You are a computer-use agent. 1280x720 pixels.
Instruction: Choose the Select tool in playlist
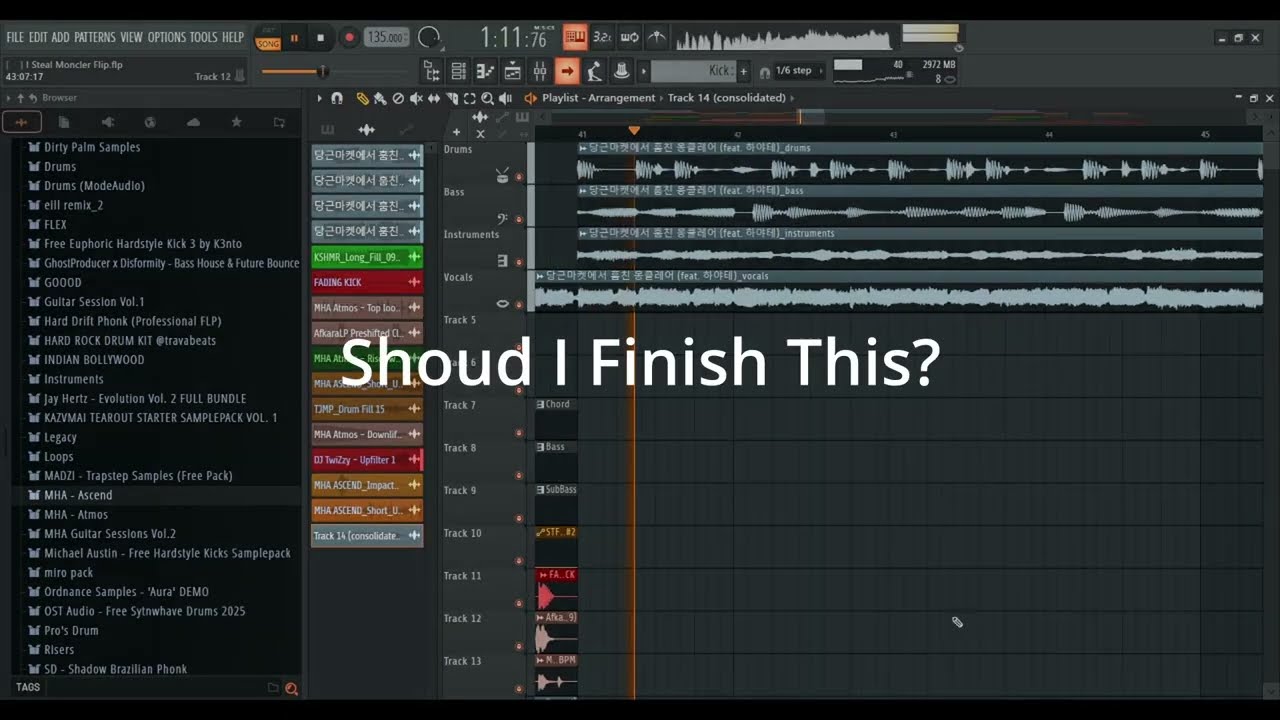tap(469, 98)
